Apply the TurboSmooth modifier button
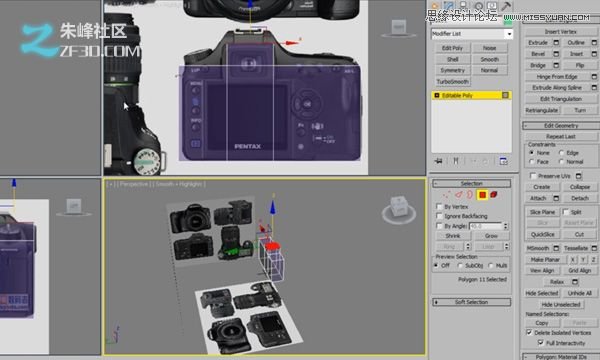Screen dimensions: 600x360 point(452,81)
